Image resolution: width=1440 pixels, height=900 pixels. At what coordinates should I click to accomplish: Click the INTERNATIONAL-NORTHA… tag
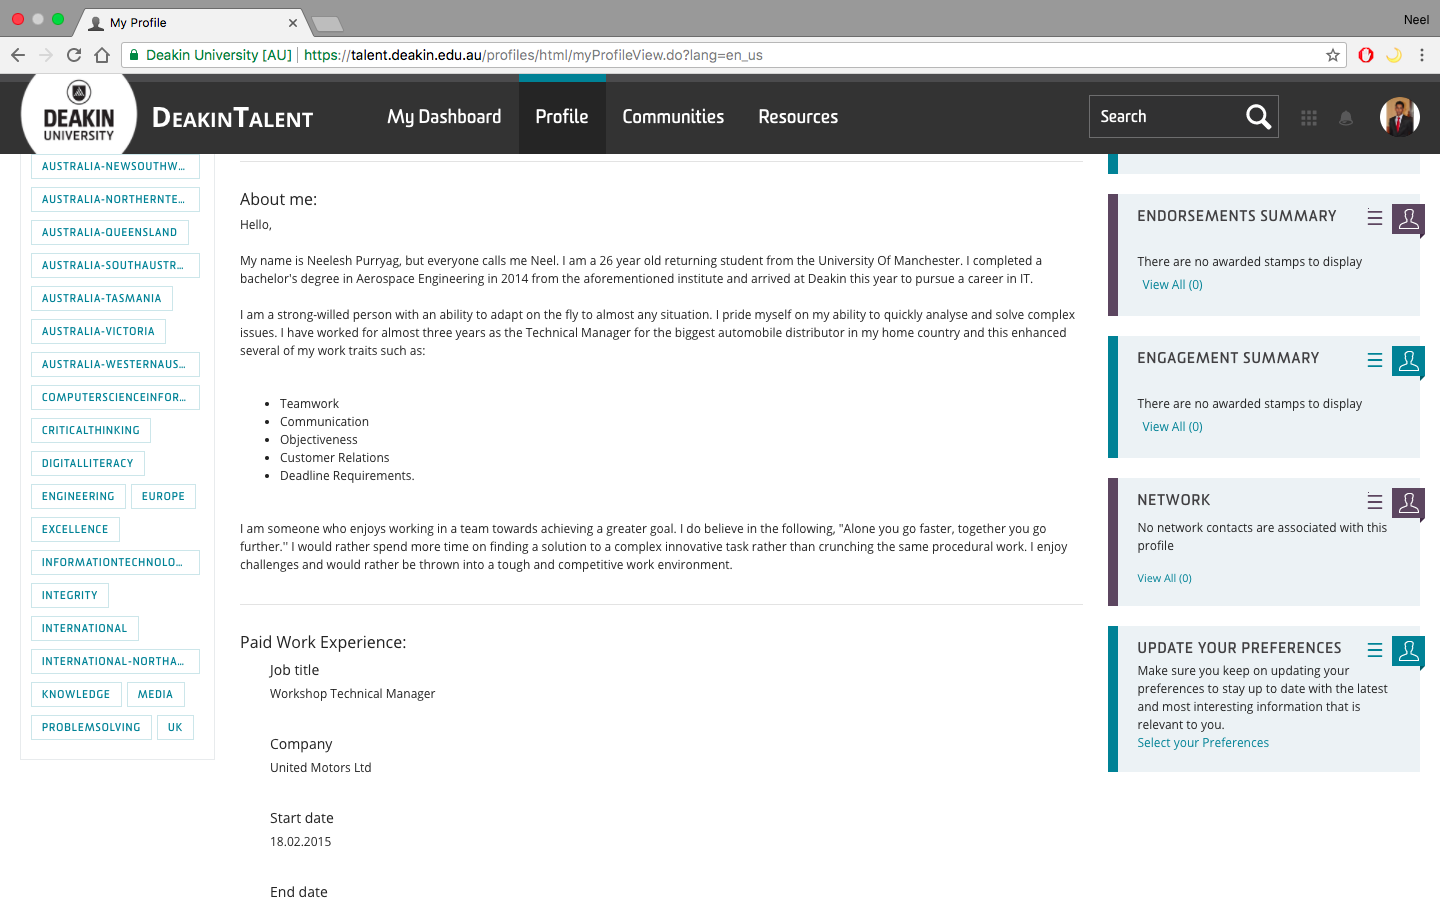click(x=115, y=661)
